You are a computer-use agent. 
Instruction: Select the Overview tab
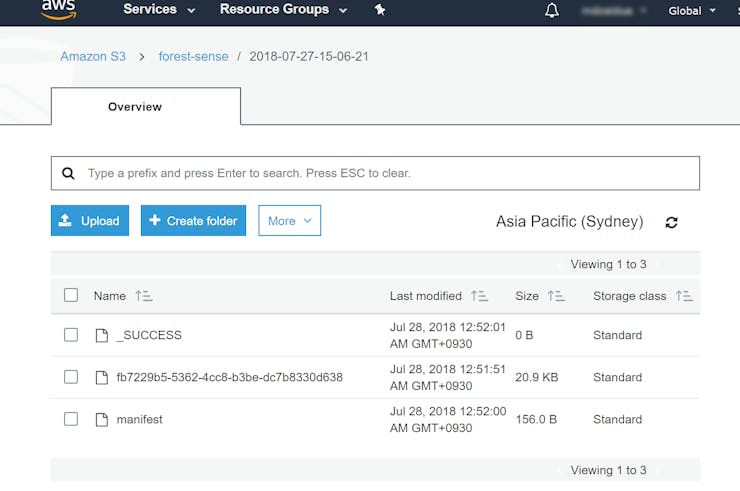tap(146, 107)
